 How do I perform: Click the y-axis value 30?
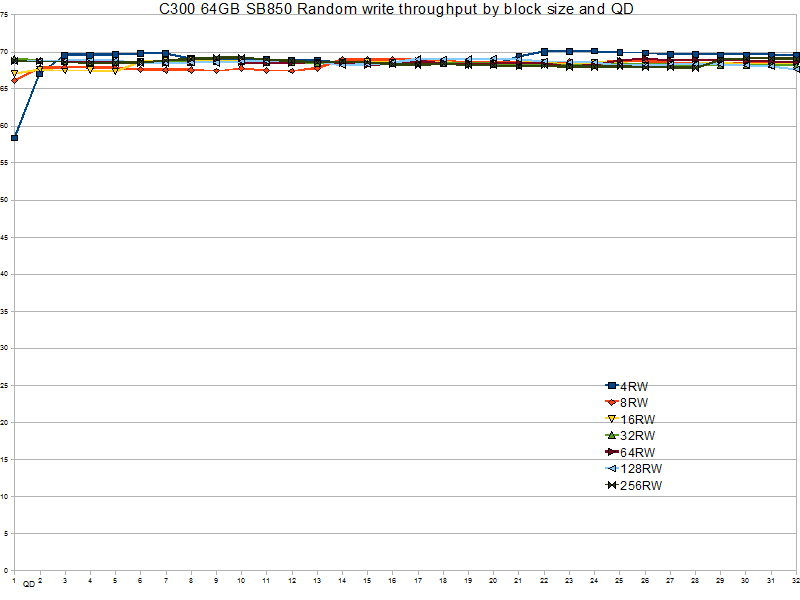click(4, 348)
